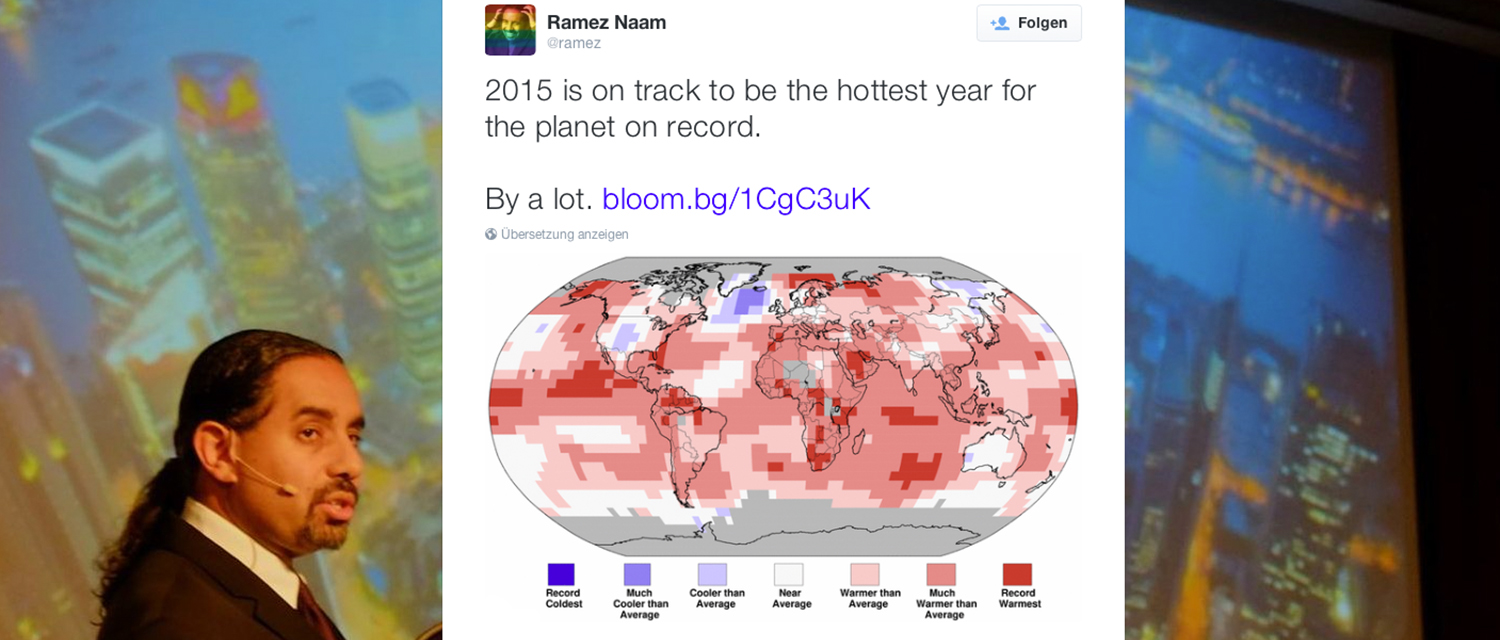Select the Warmer than Average swatch
The image size is (1500, 640).
[x=865, y=574]
